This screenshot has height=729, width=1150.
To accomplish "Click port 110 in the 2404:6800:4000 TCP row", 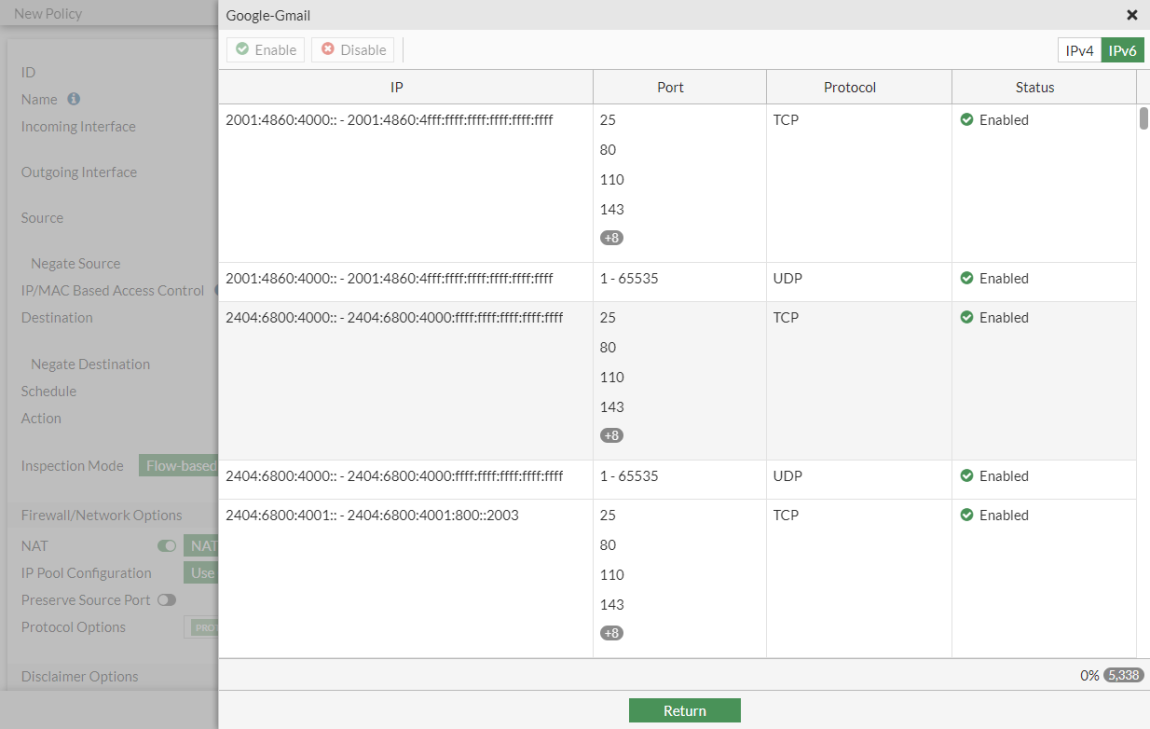I will pos(612,377).
